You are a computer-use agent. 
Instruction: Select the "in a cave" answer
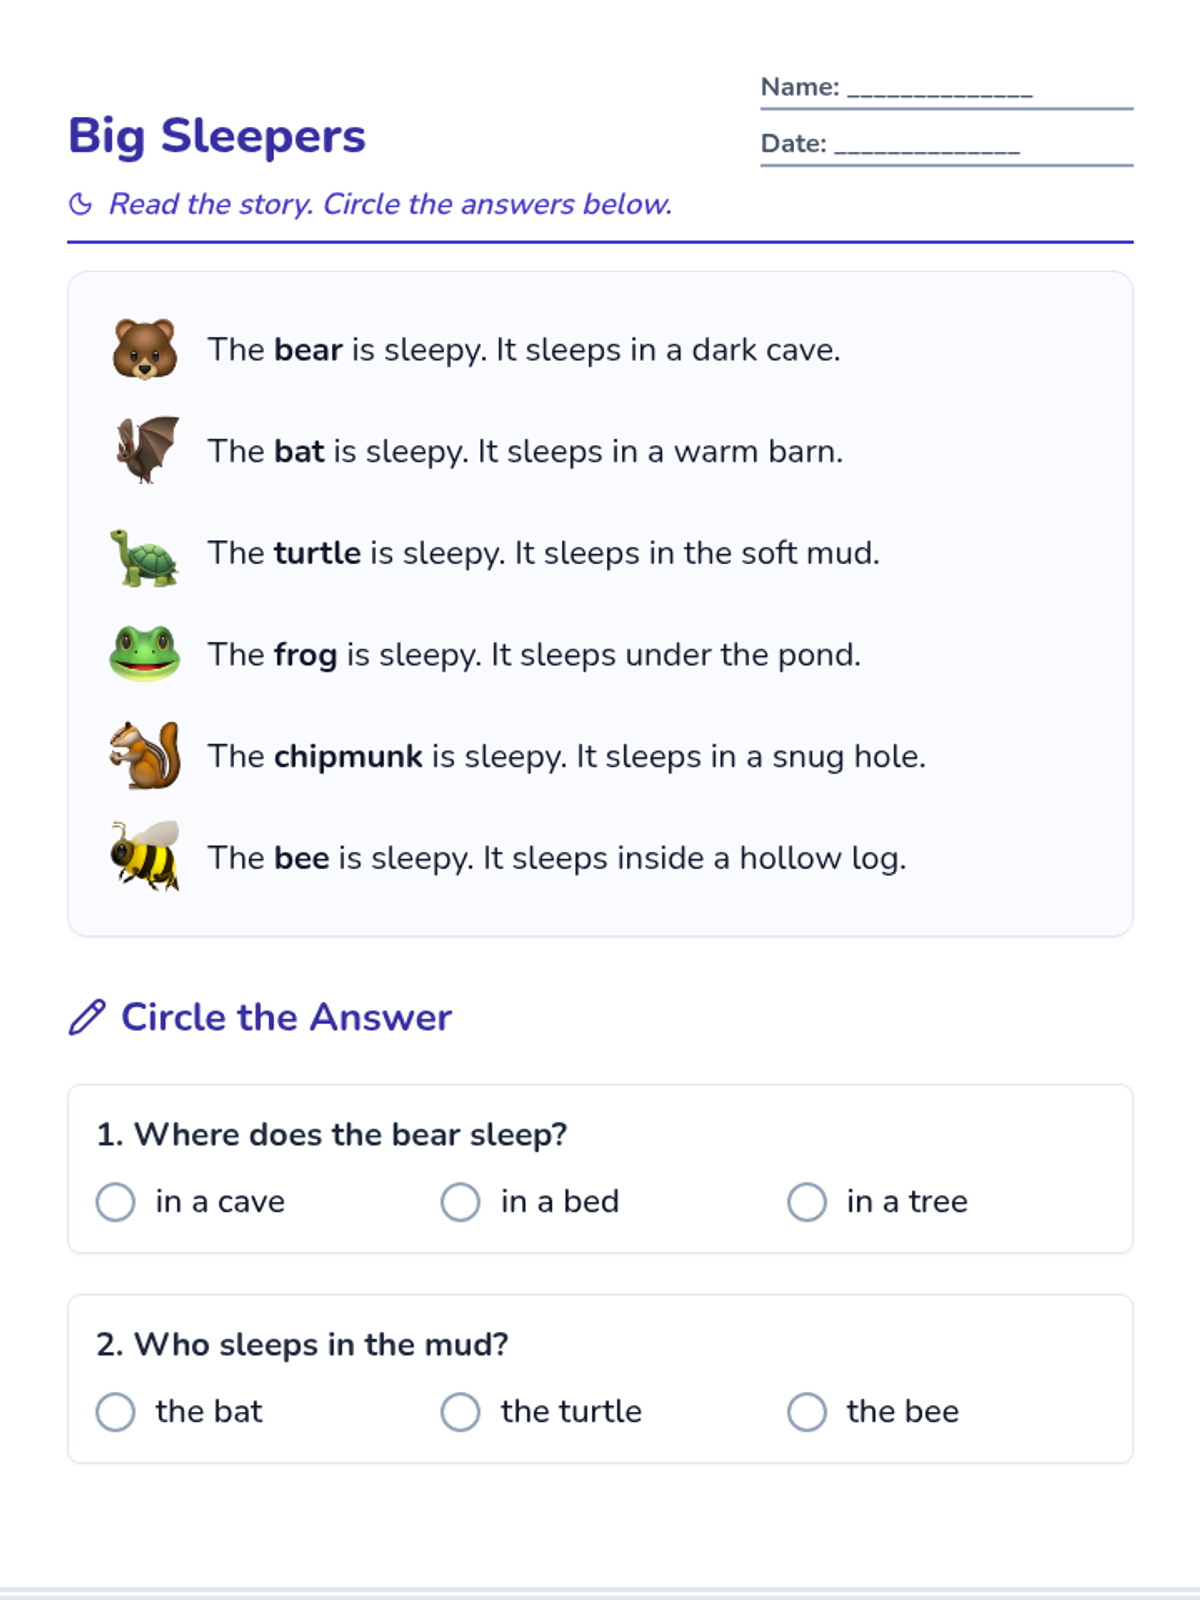coord(191,1201)
